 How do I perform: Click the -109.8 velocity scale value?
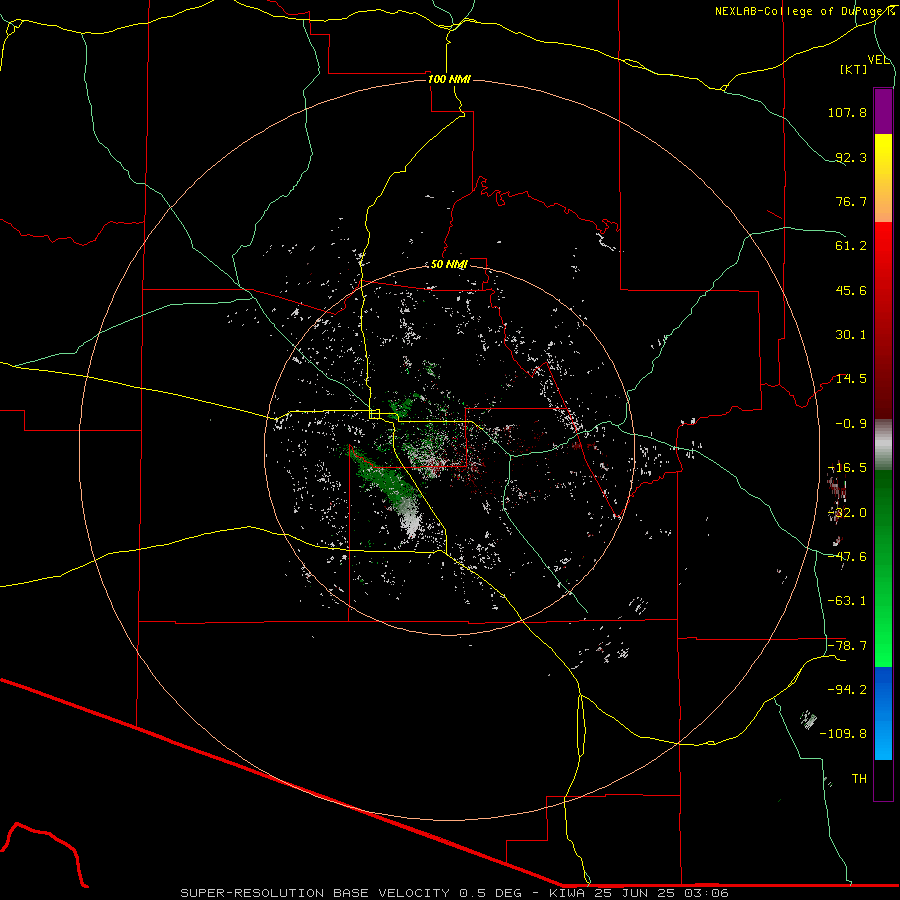click(x=843, y=734)
